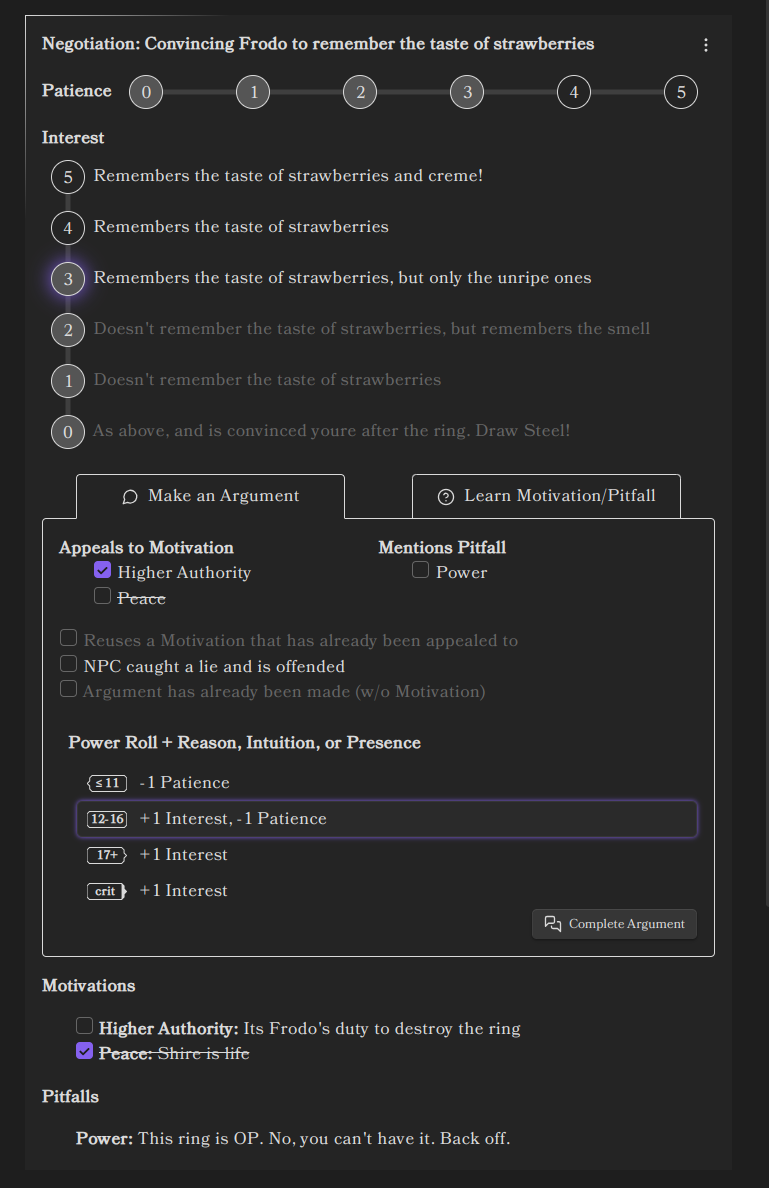Select the ≤11 roll result badge
Image resolution: width=769 pixels, height=1188 pixels.
107,783
